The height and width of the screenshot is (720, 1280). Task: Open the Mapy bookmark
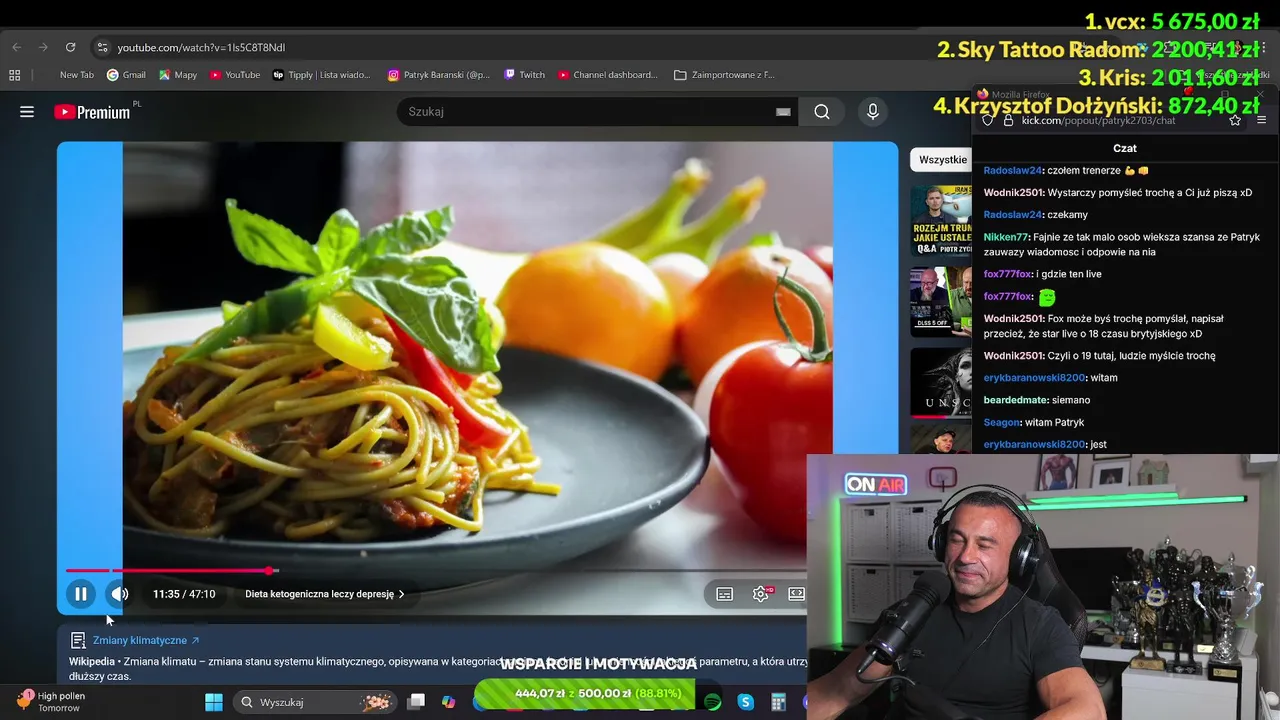click(x=178, y=75)
